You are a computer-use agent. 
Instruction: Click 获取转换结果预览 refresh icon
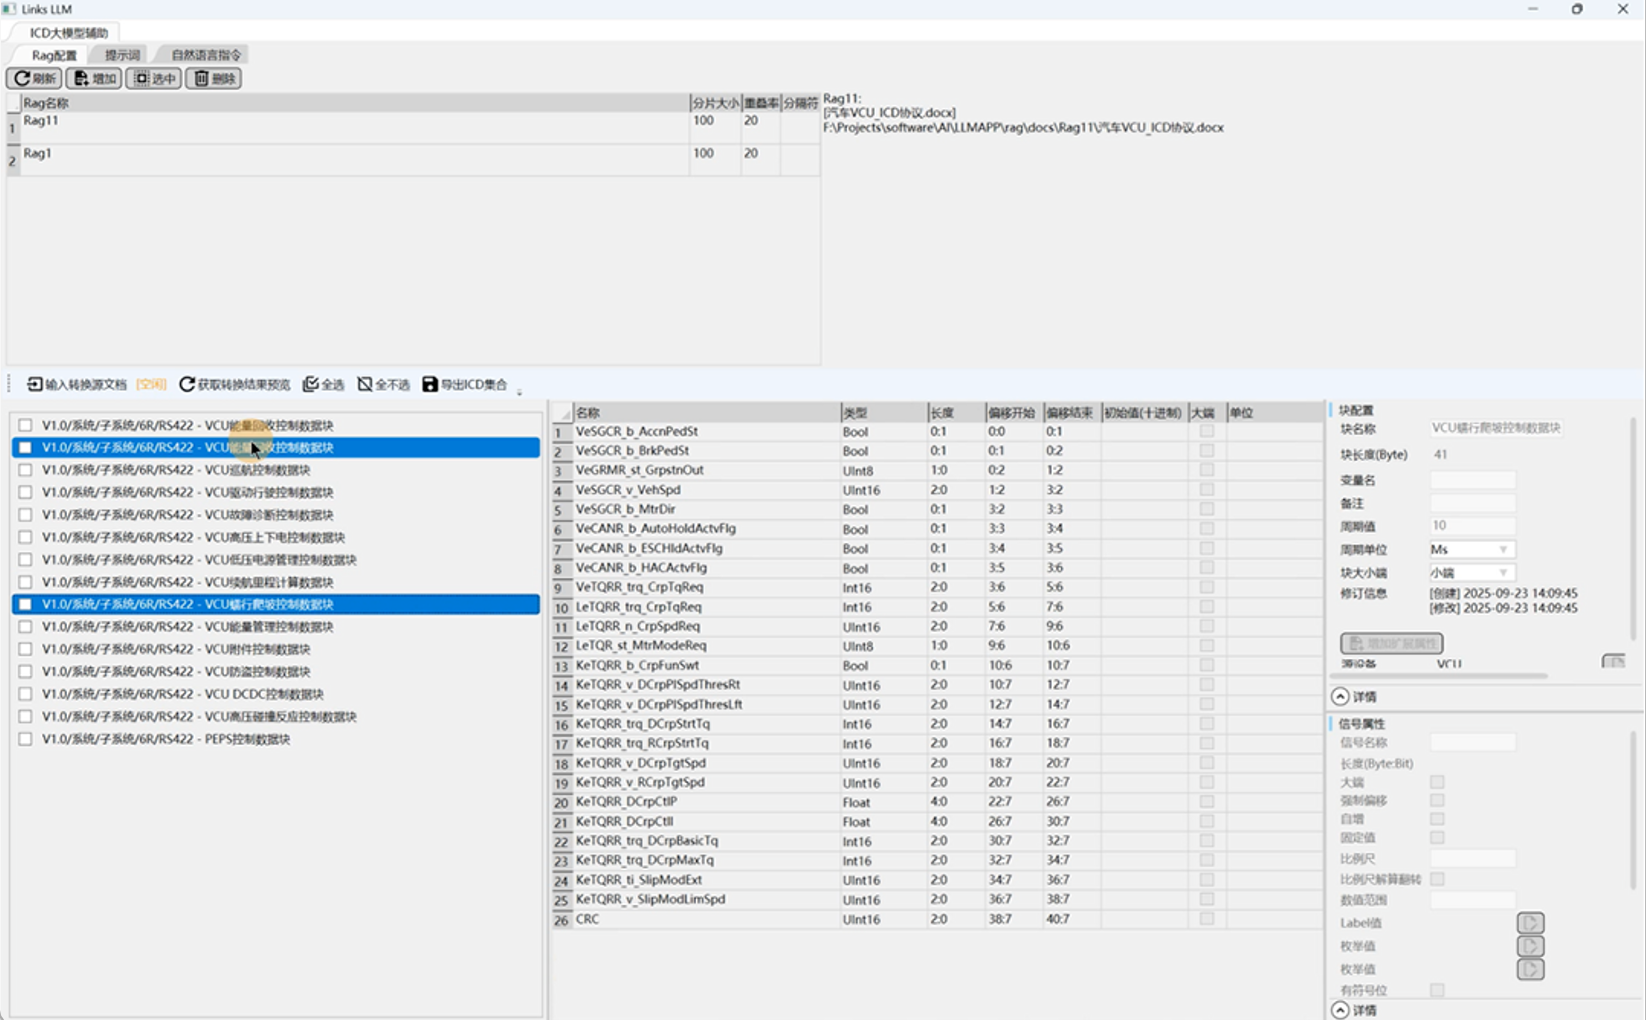[x=187, y=385]
